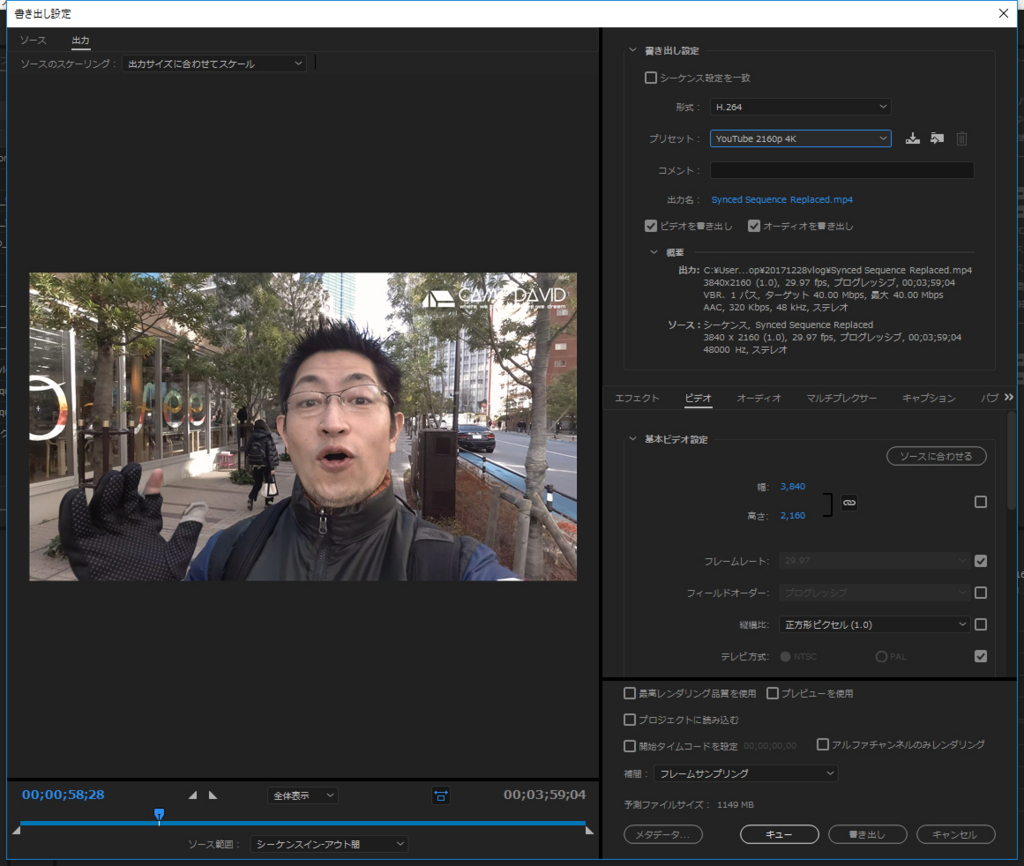Select the NTSC radio button

click(785, 656)
